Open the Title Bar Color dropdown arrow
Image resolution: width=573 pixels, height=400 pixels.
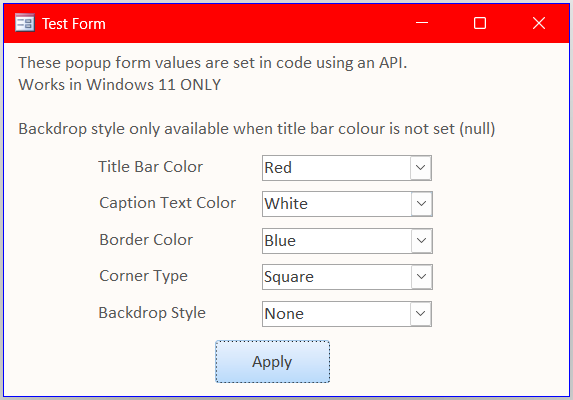pos(420,168)
